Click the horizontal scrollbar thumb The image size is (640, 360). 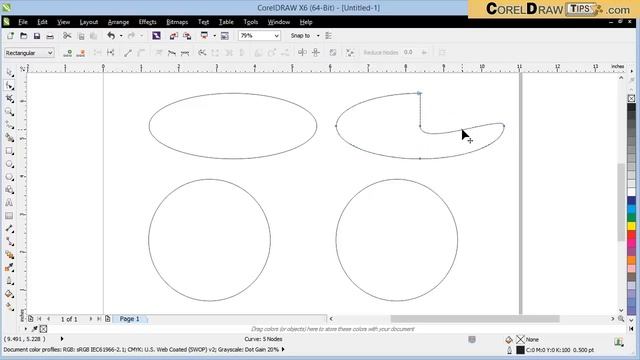(475, 319)
